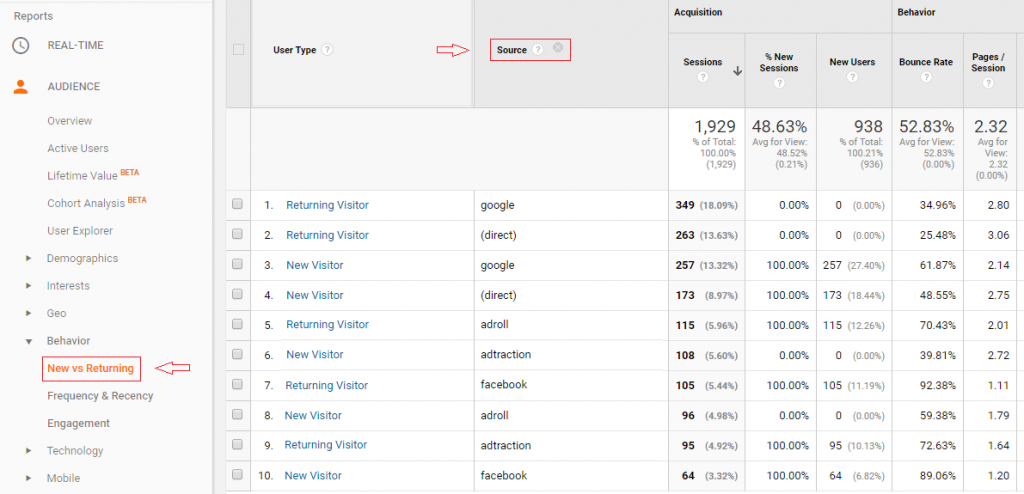Remove the Source secondary dimension
1024x494 pixels.
[x=558, y=48]
